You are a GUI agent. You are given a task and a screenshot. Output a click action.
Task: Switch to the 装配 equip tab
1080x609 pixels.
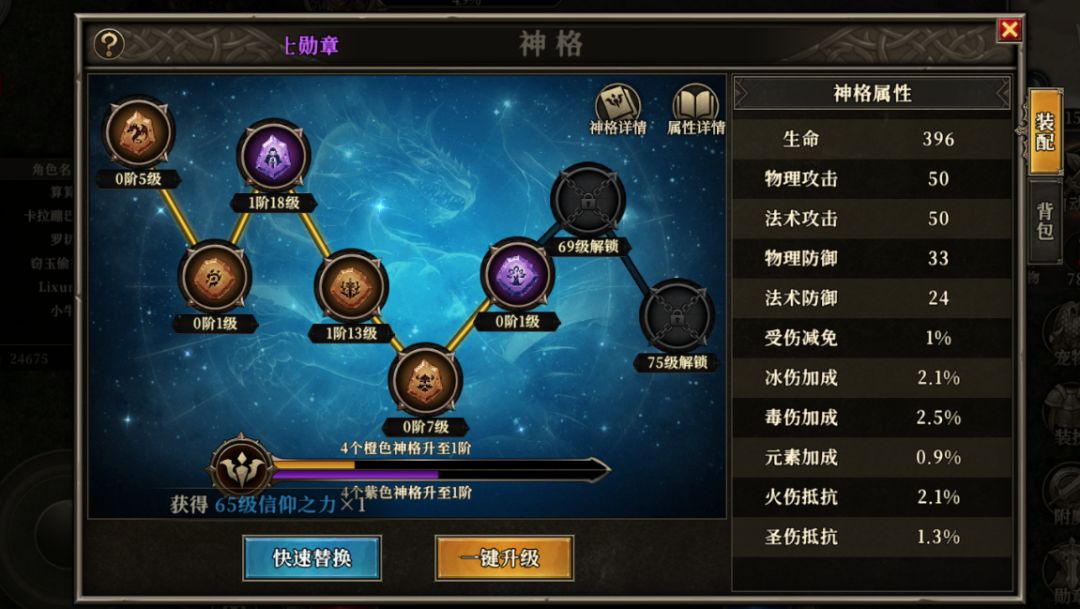pyautogui.click(x=1045, y=132)
